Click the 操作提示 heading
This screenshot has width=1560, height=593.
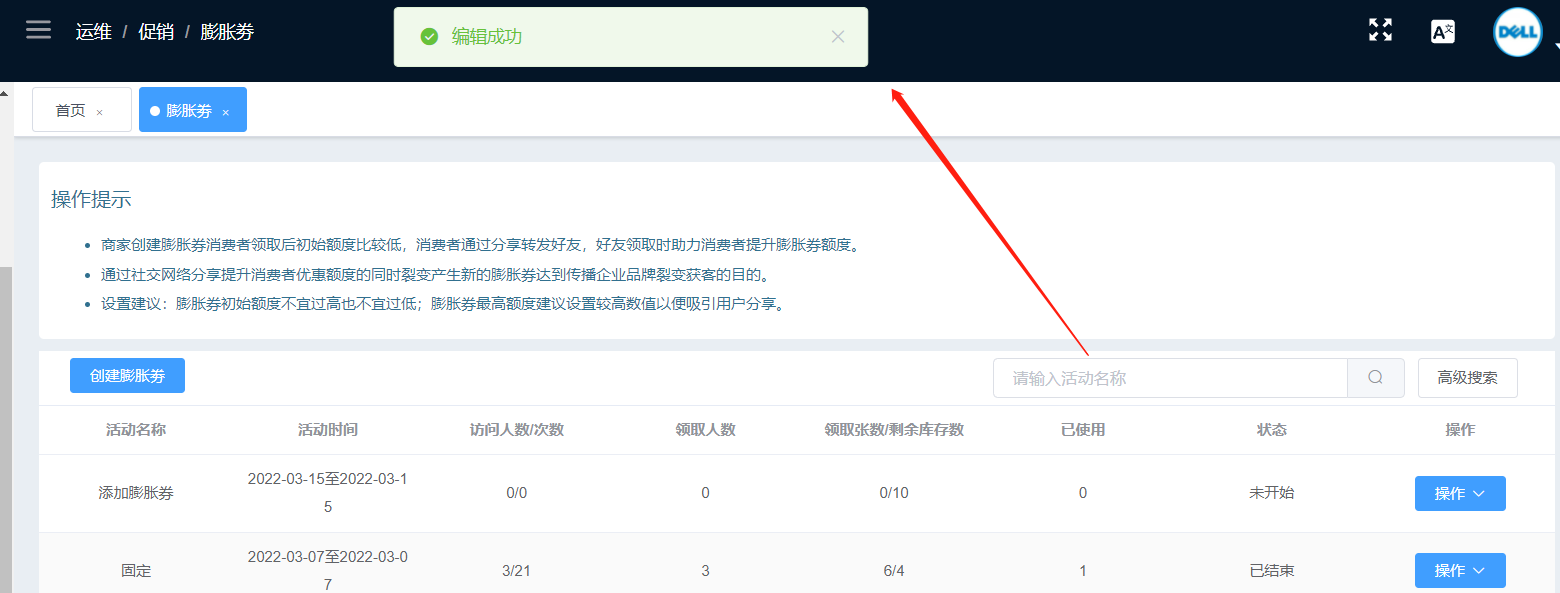pyautogui.click(x=91, y=199)
